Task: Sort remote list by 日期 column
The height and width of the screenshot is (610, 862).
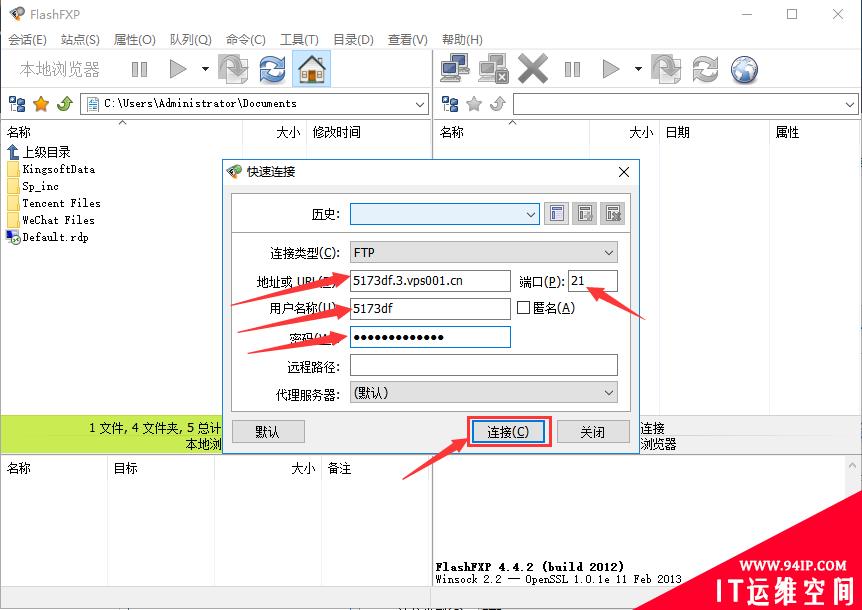Action: coord(677,132)
